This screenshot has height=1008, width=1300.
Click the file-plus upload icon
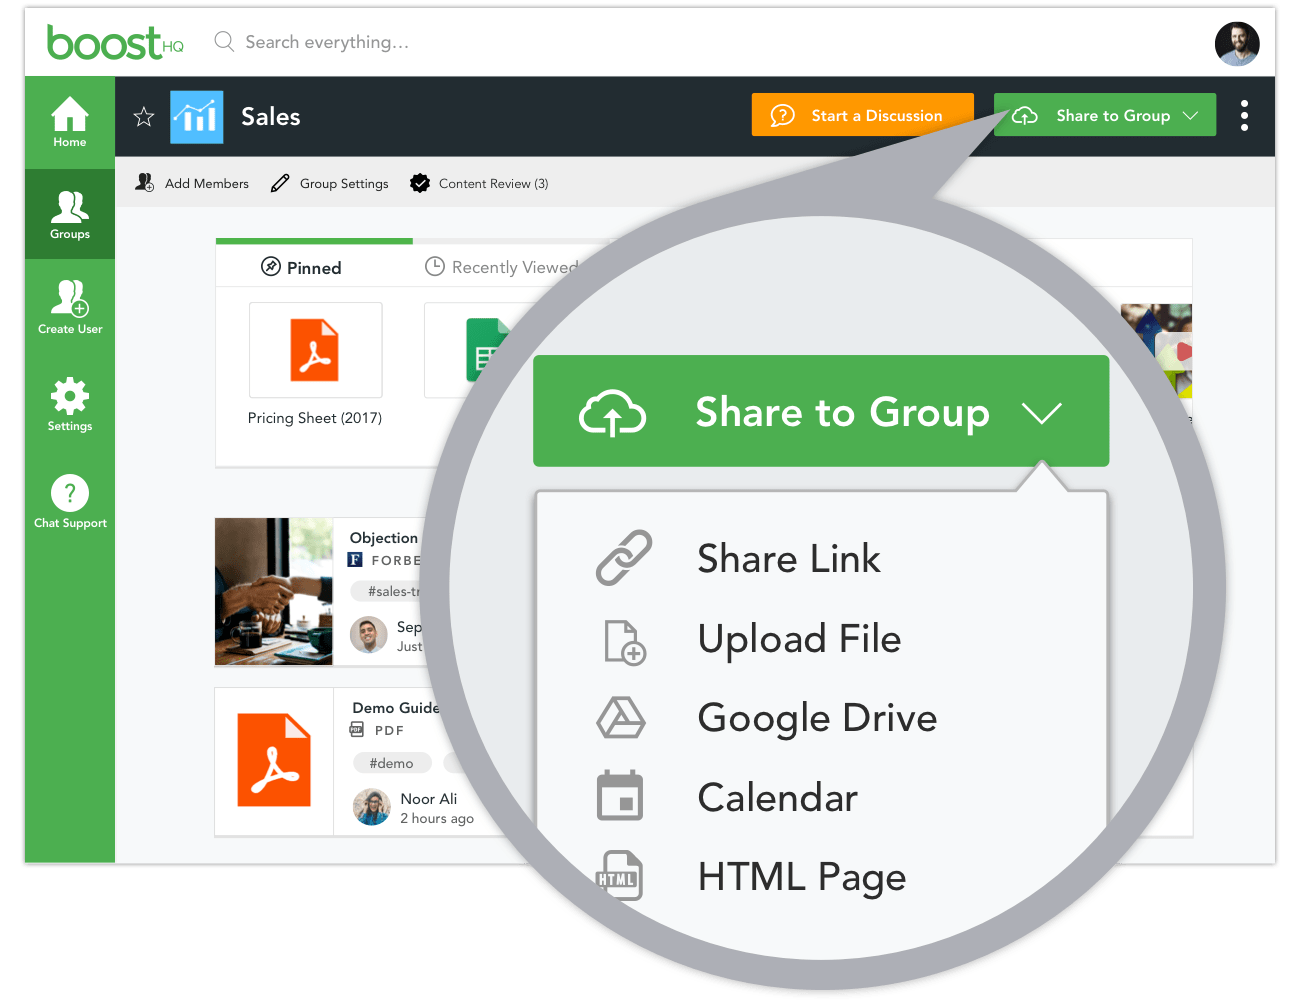tap(625, 641)
